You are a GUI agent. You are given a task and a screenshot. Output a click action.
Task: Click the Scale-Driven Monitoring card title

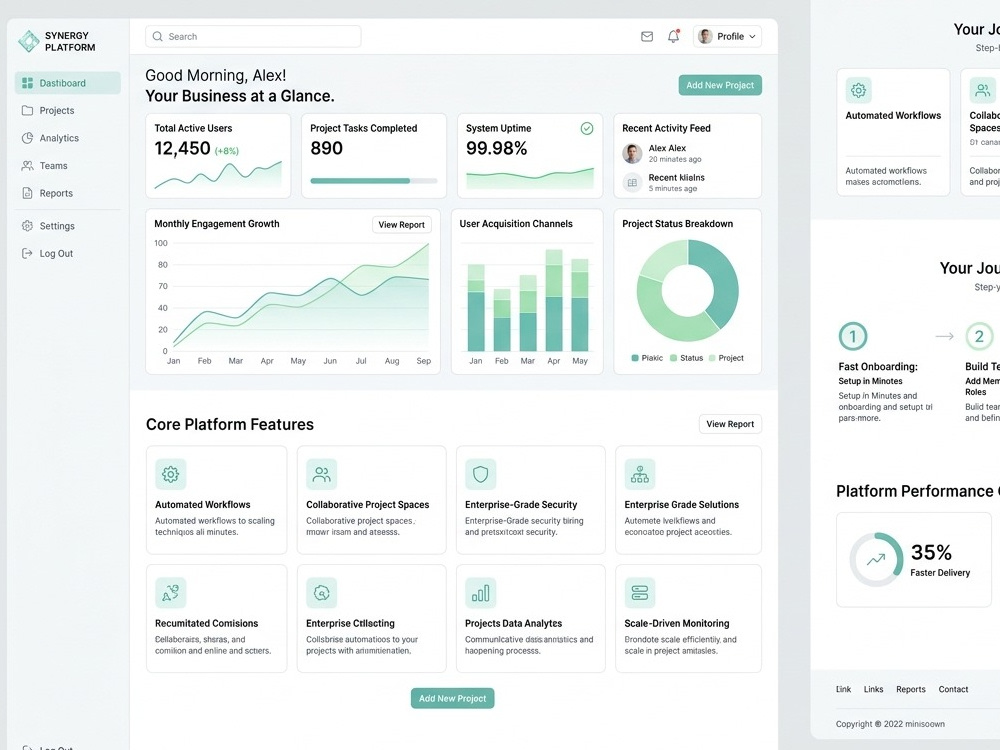pos(677,623)
